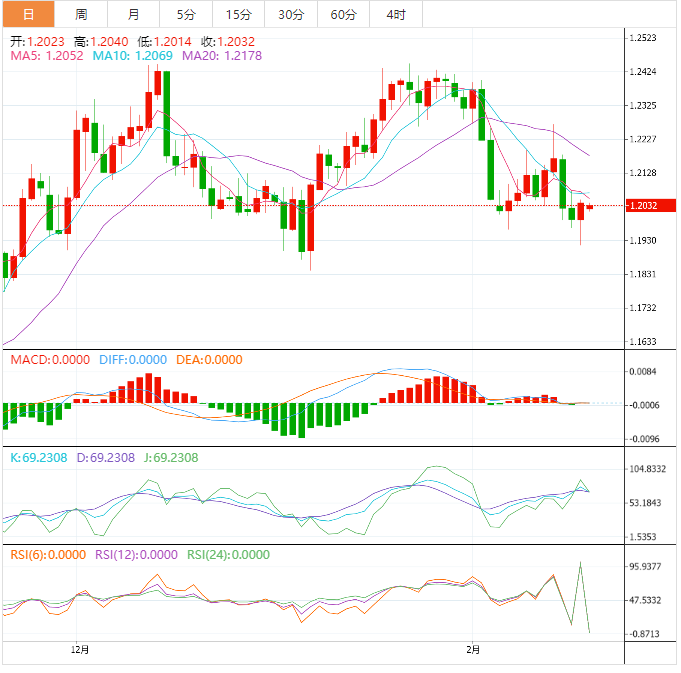Screen dimensions: 681x673
Task: Click the K value in KDJ panel
Action: tap(42, 458)
